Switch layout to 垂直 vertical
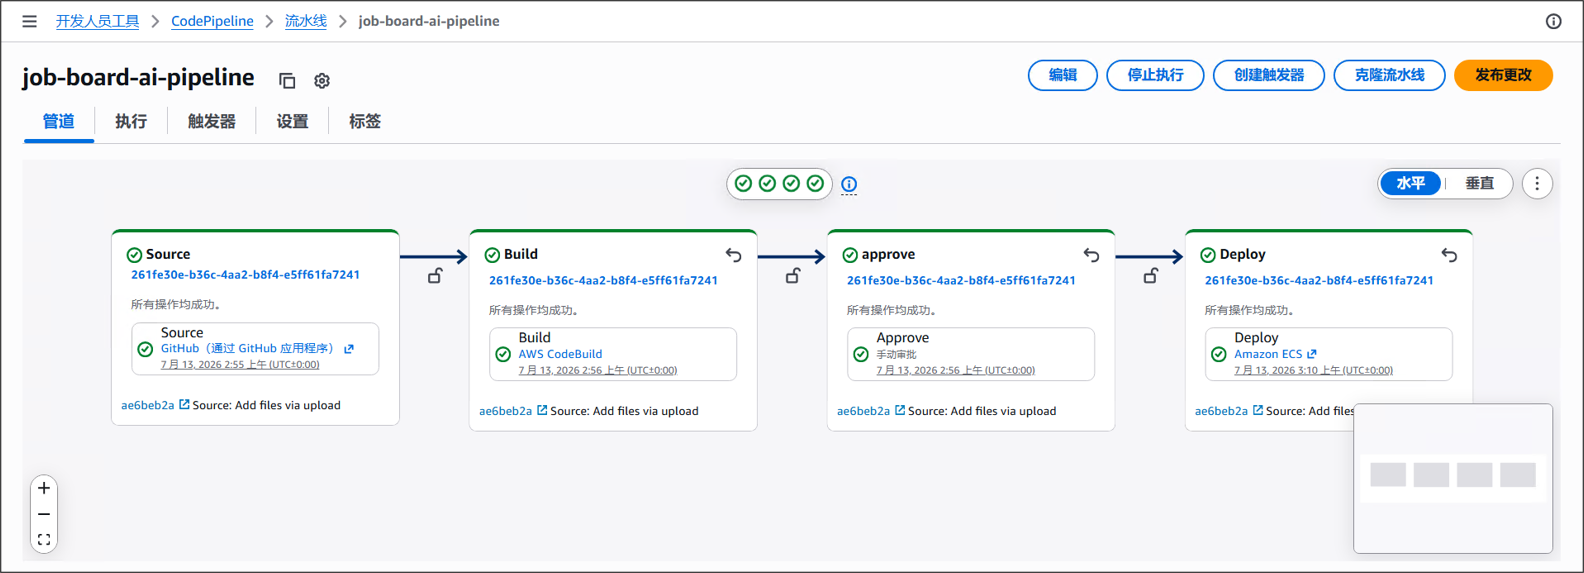 click(x=1479, y=183)
